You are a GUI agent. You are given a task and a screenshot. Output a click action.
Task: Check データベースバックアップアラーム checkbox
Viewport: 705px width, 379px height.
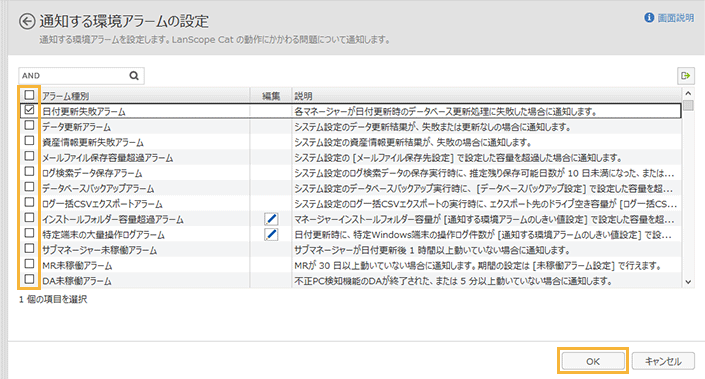pyautogui.click(x=29, y=187)
